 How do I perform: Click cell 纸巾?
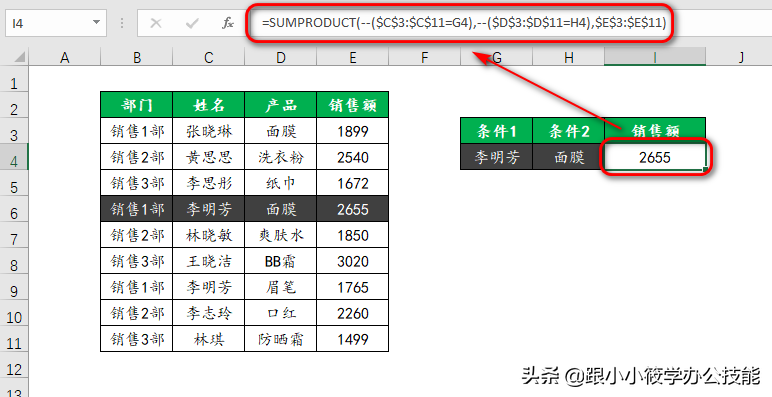click(281, 183)
